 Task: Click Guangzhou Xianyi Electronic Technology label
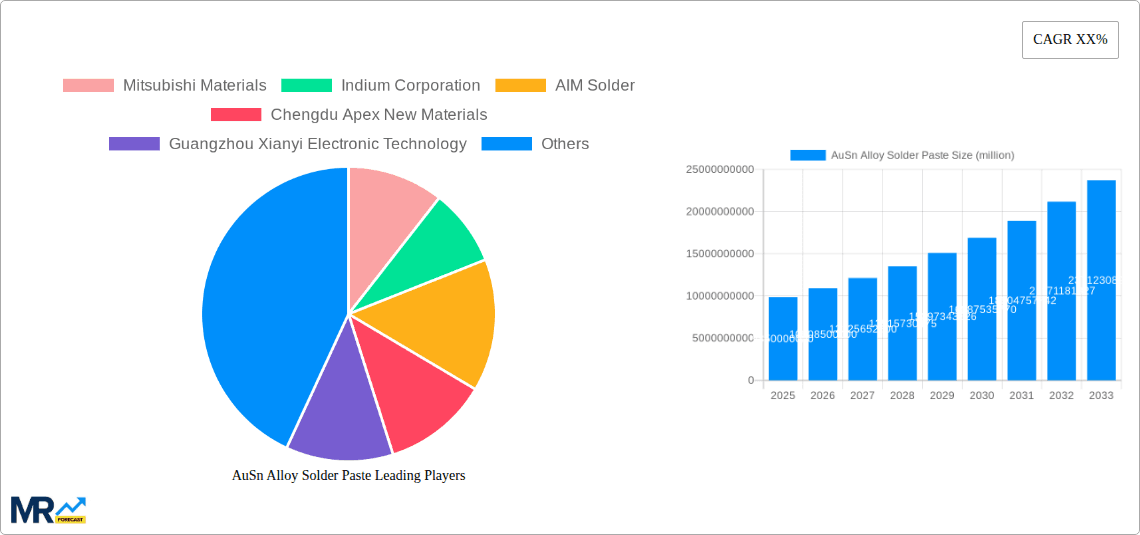tap(318, 144)
